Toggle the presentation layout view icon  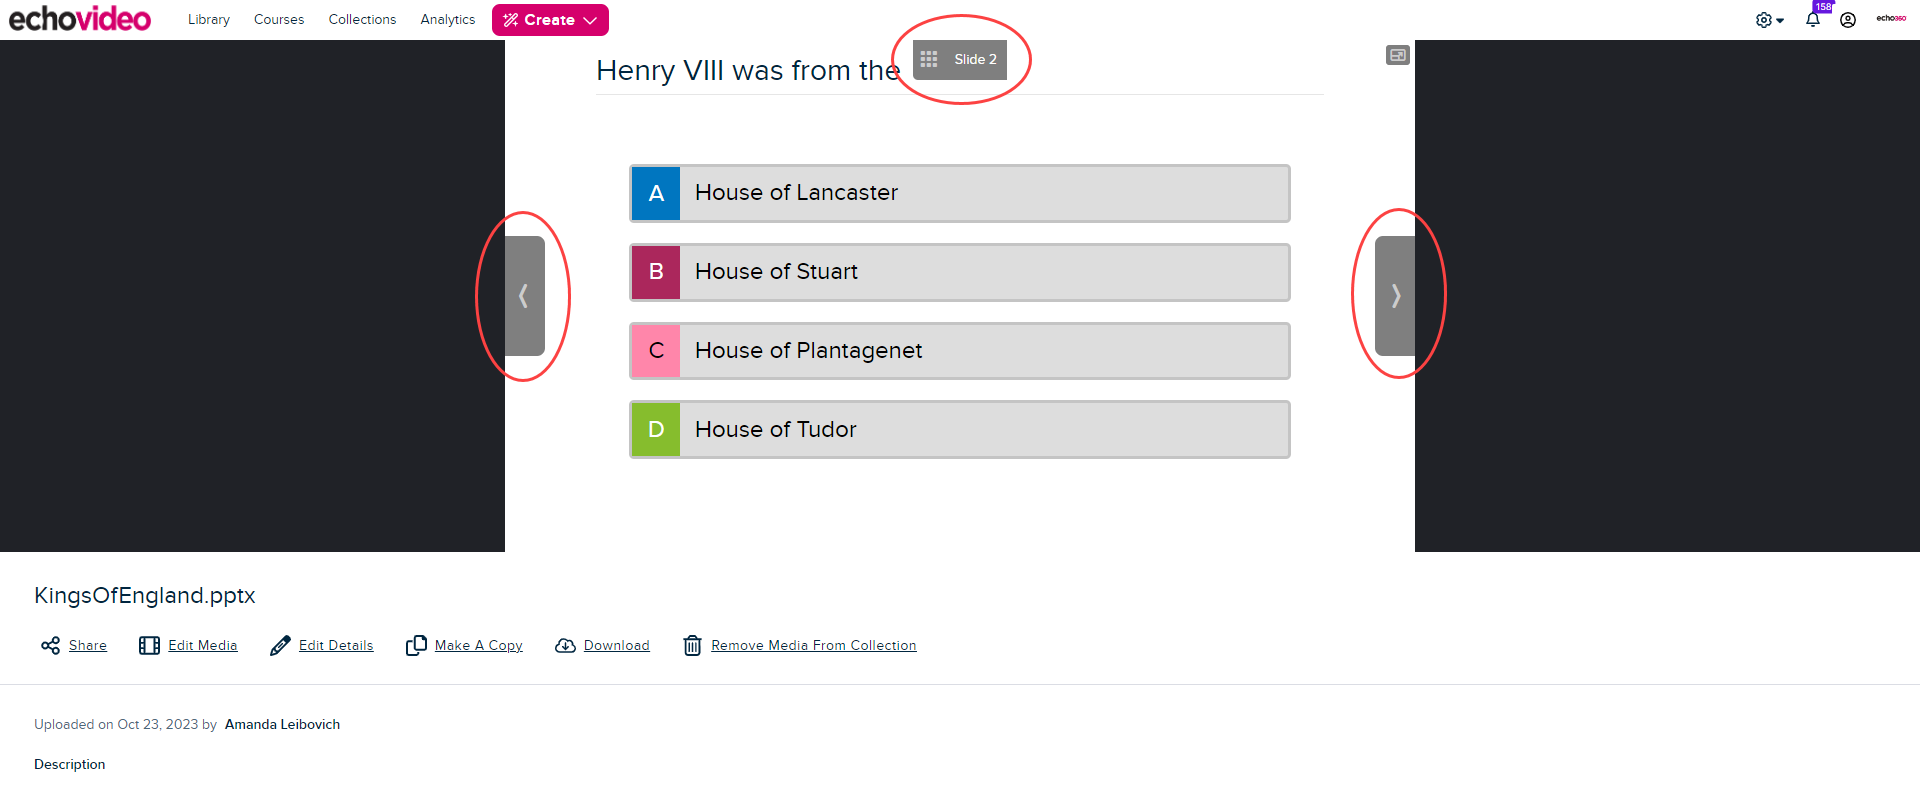tap(1397, 55)
